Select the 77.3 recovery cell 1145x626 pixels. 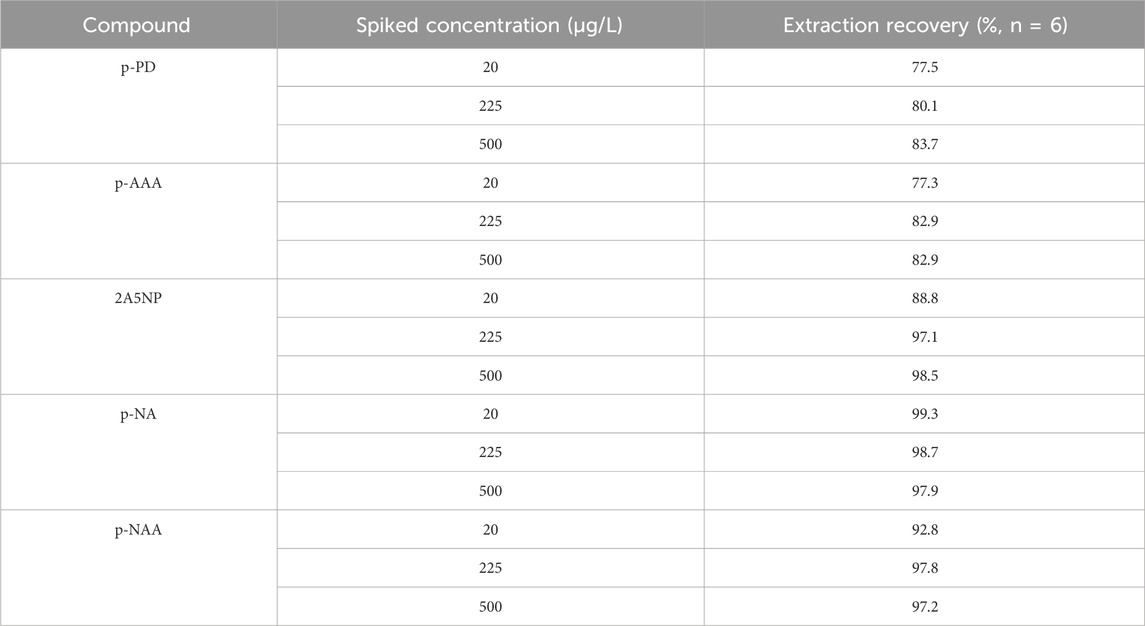tap(924, 183)
